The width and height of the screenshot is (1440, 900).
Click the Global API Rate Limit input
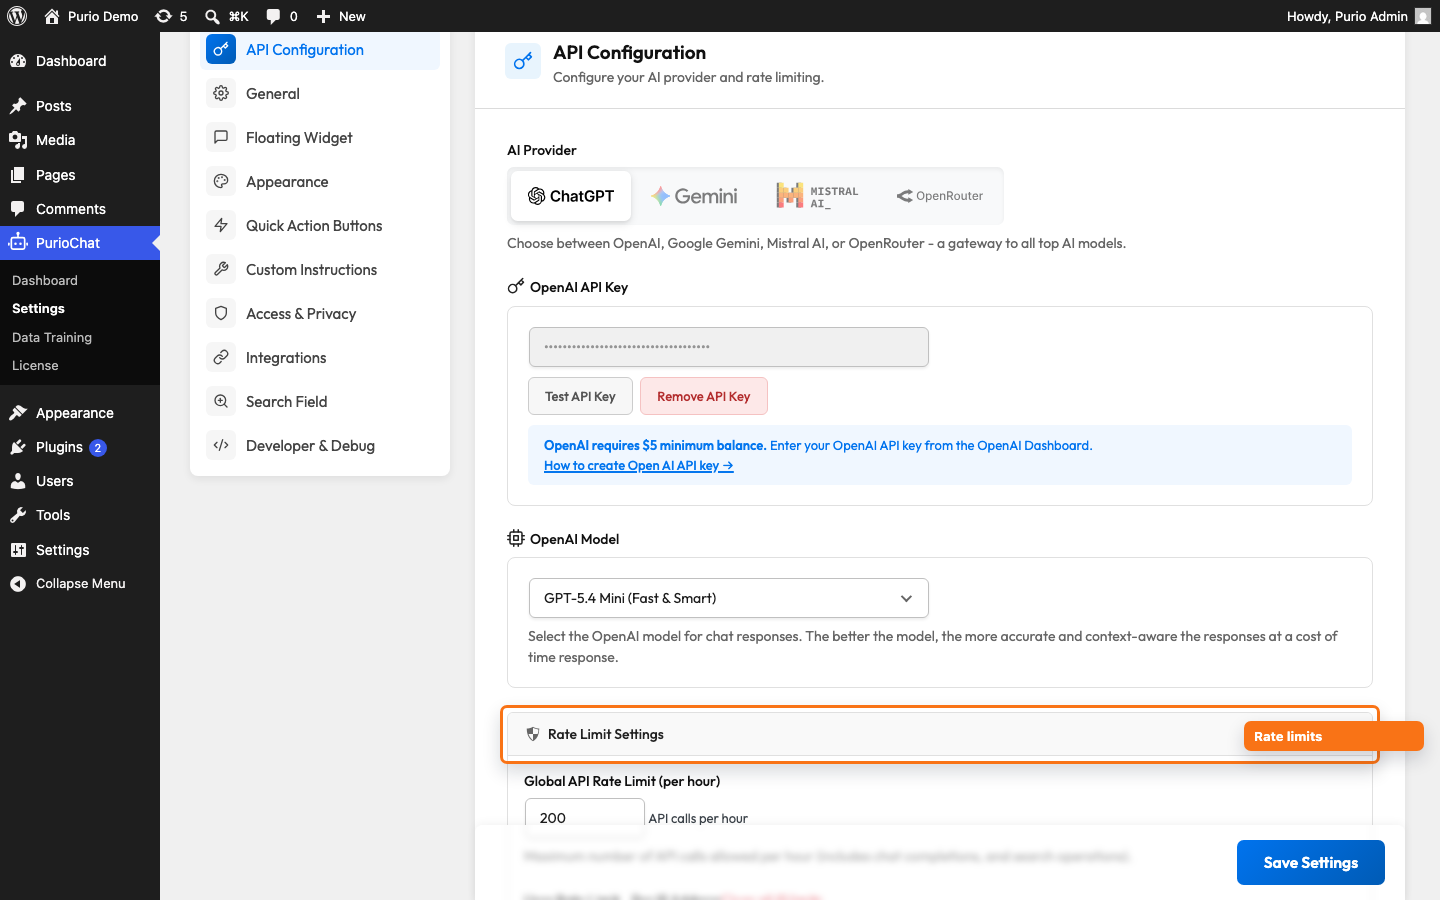[x=585, y=817]
